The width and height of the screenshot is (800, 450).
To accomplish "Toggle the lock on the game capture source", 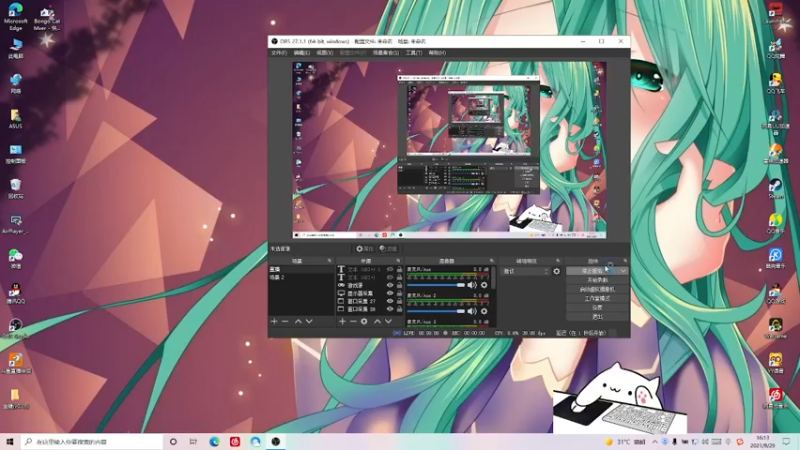I will coord(399,285).
